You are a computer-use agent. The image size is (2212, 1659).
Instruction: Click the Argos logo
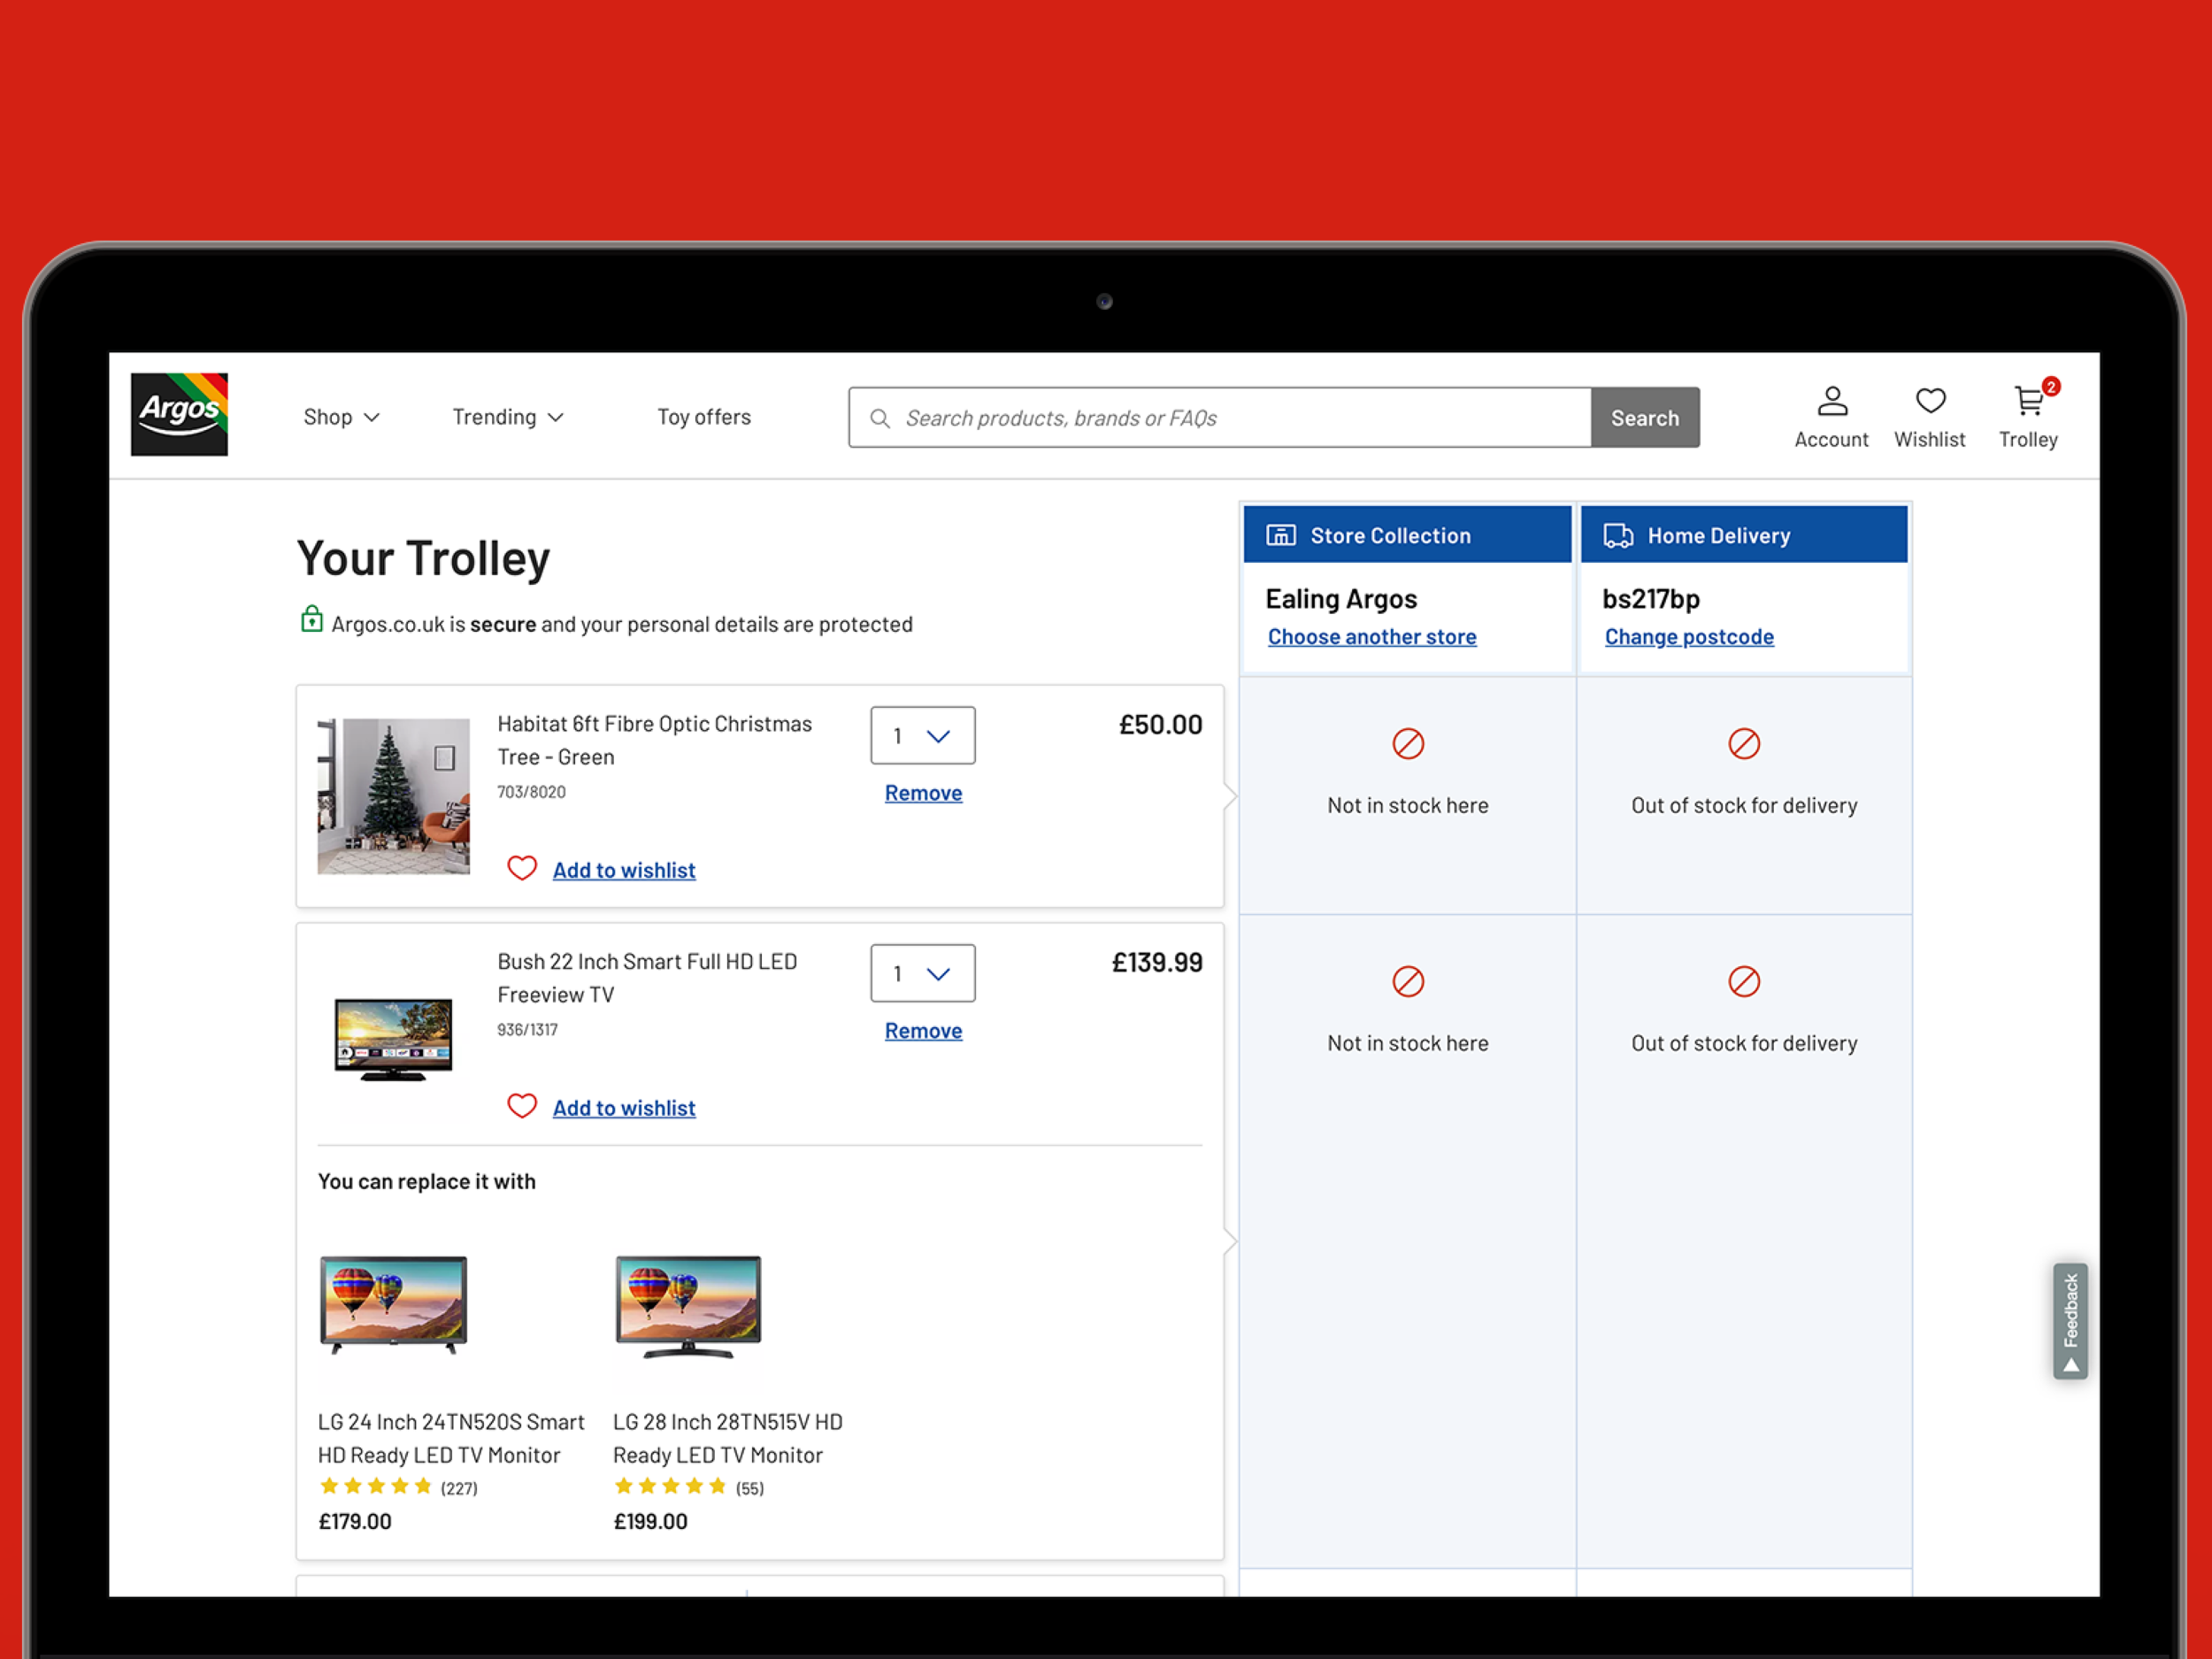179,415
